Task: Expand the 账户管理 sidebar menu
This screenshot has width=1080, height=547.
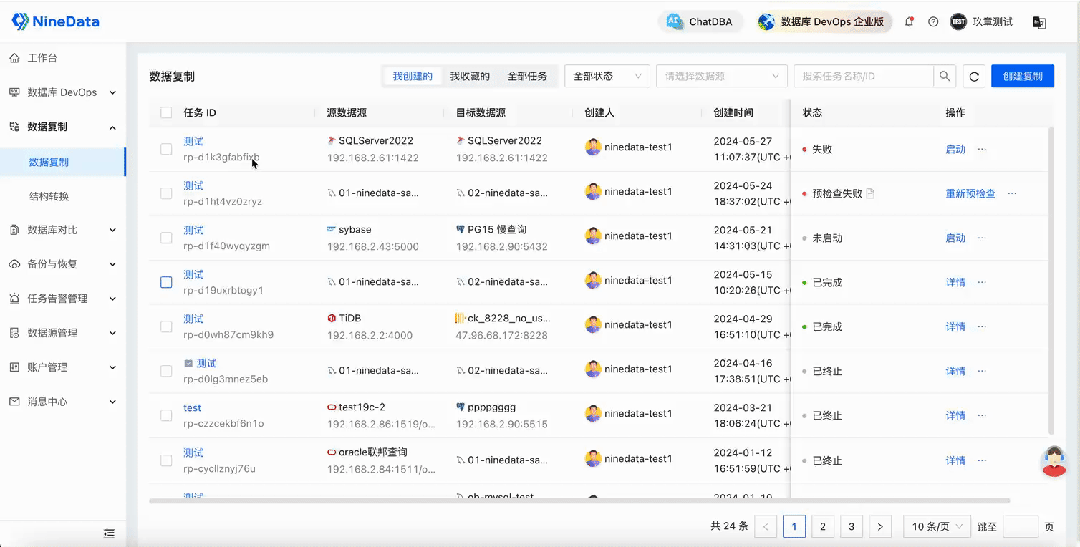Action: tap(62, 368)
